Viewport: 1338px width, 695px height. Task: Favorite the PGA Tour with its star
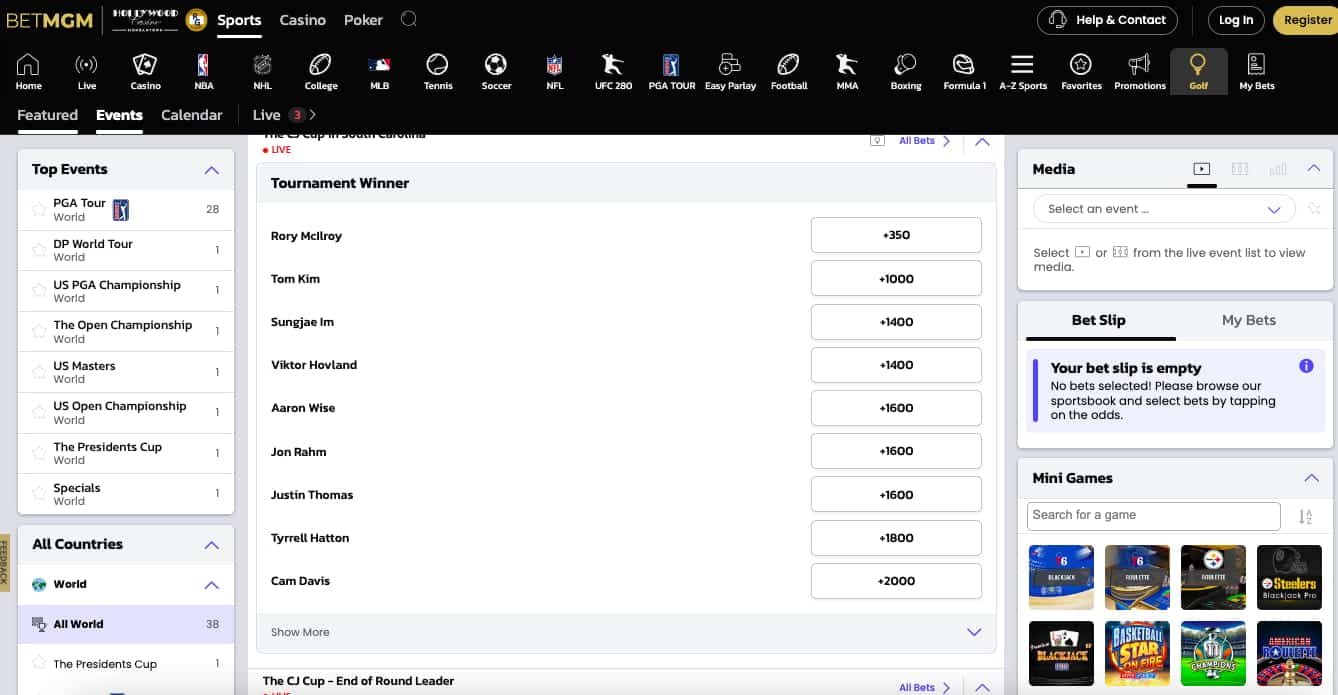tap(39, 209)
